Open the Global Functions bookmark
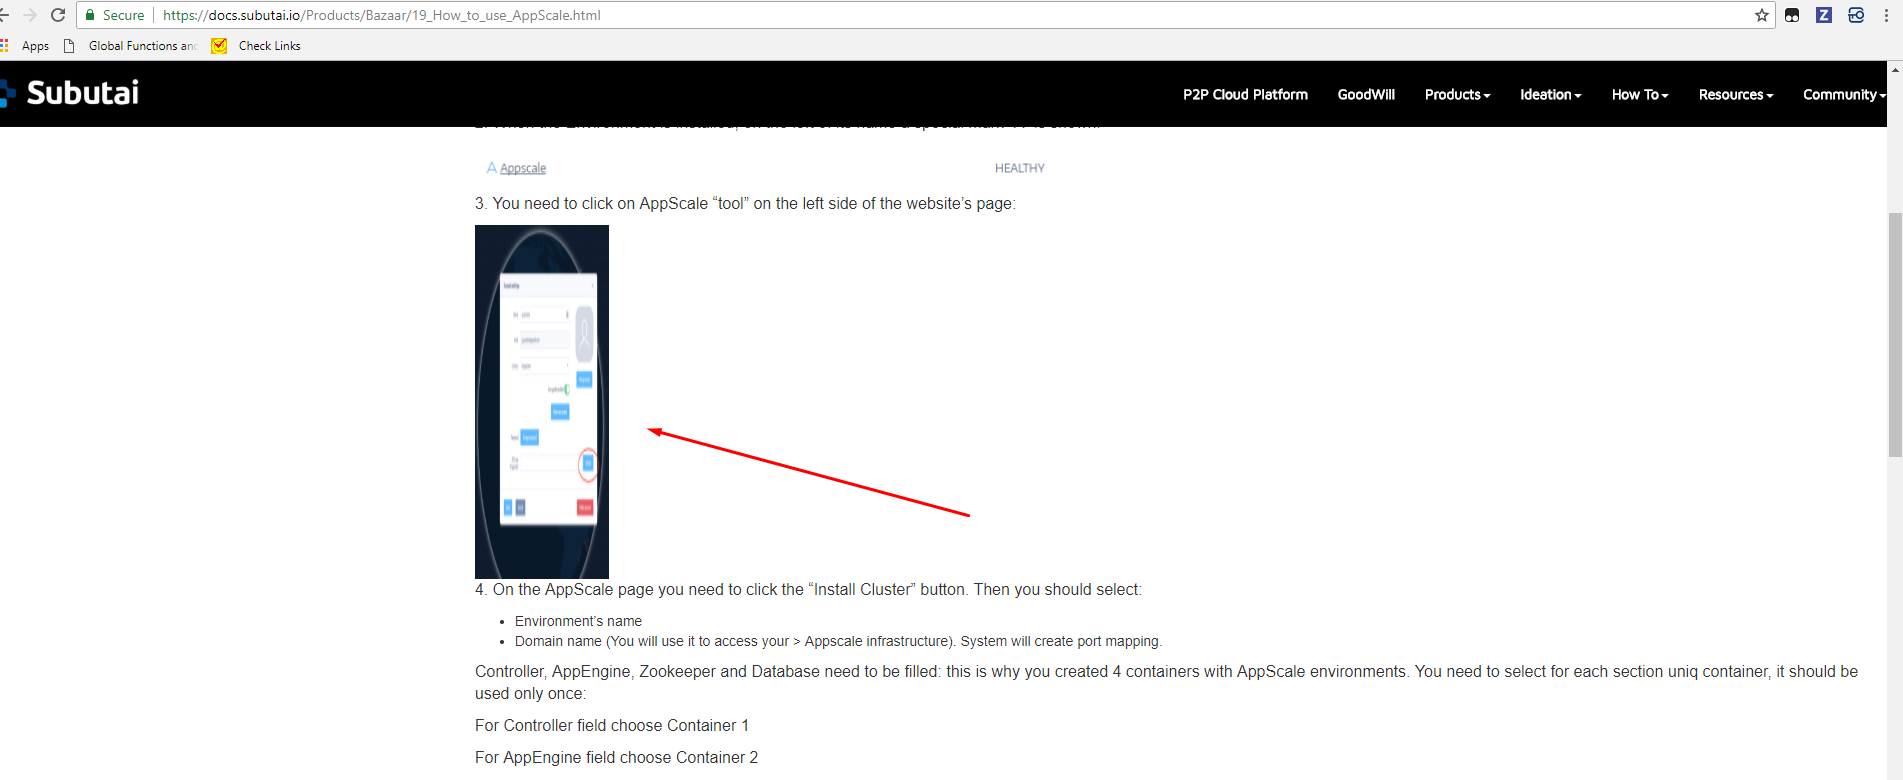Viewport: 1903px width, 780px height. tap(131, 46)
